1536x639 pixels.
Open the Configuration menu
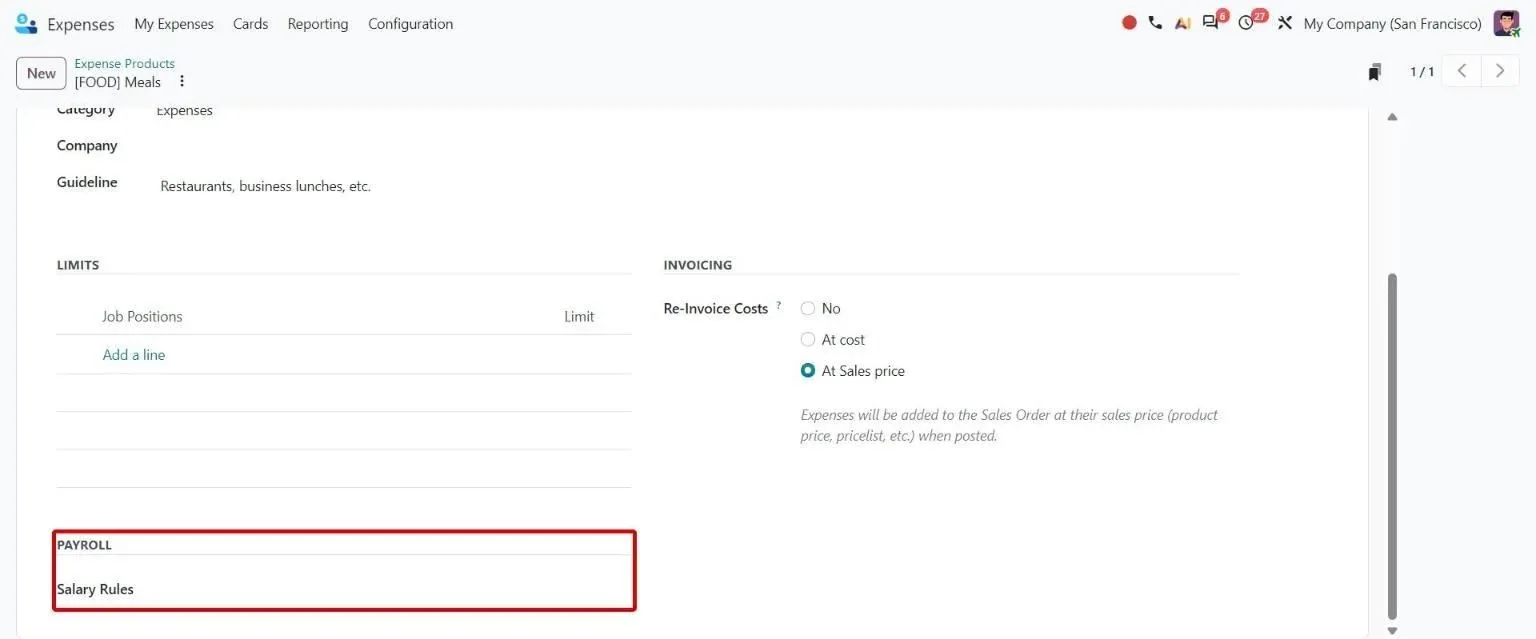(410, 24)
